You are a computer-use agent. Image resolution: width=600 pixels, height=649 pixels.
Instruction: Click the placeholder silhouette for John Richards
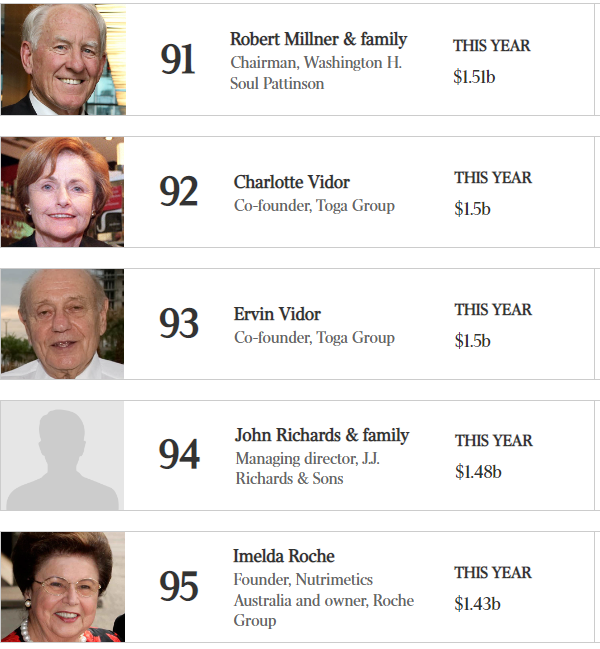pos(62,455)
